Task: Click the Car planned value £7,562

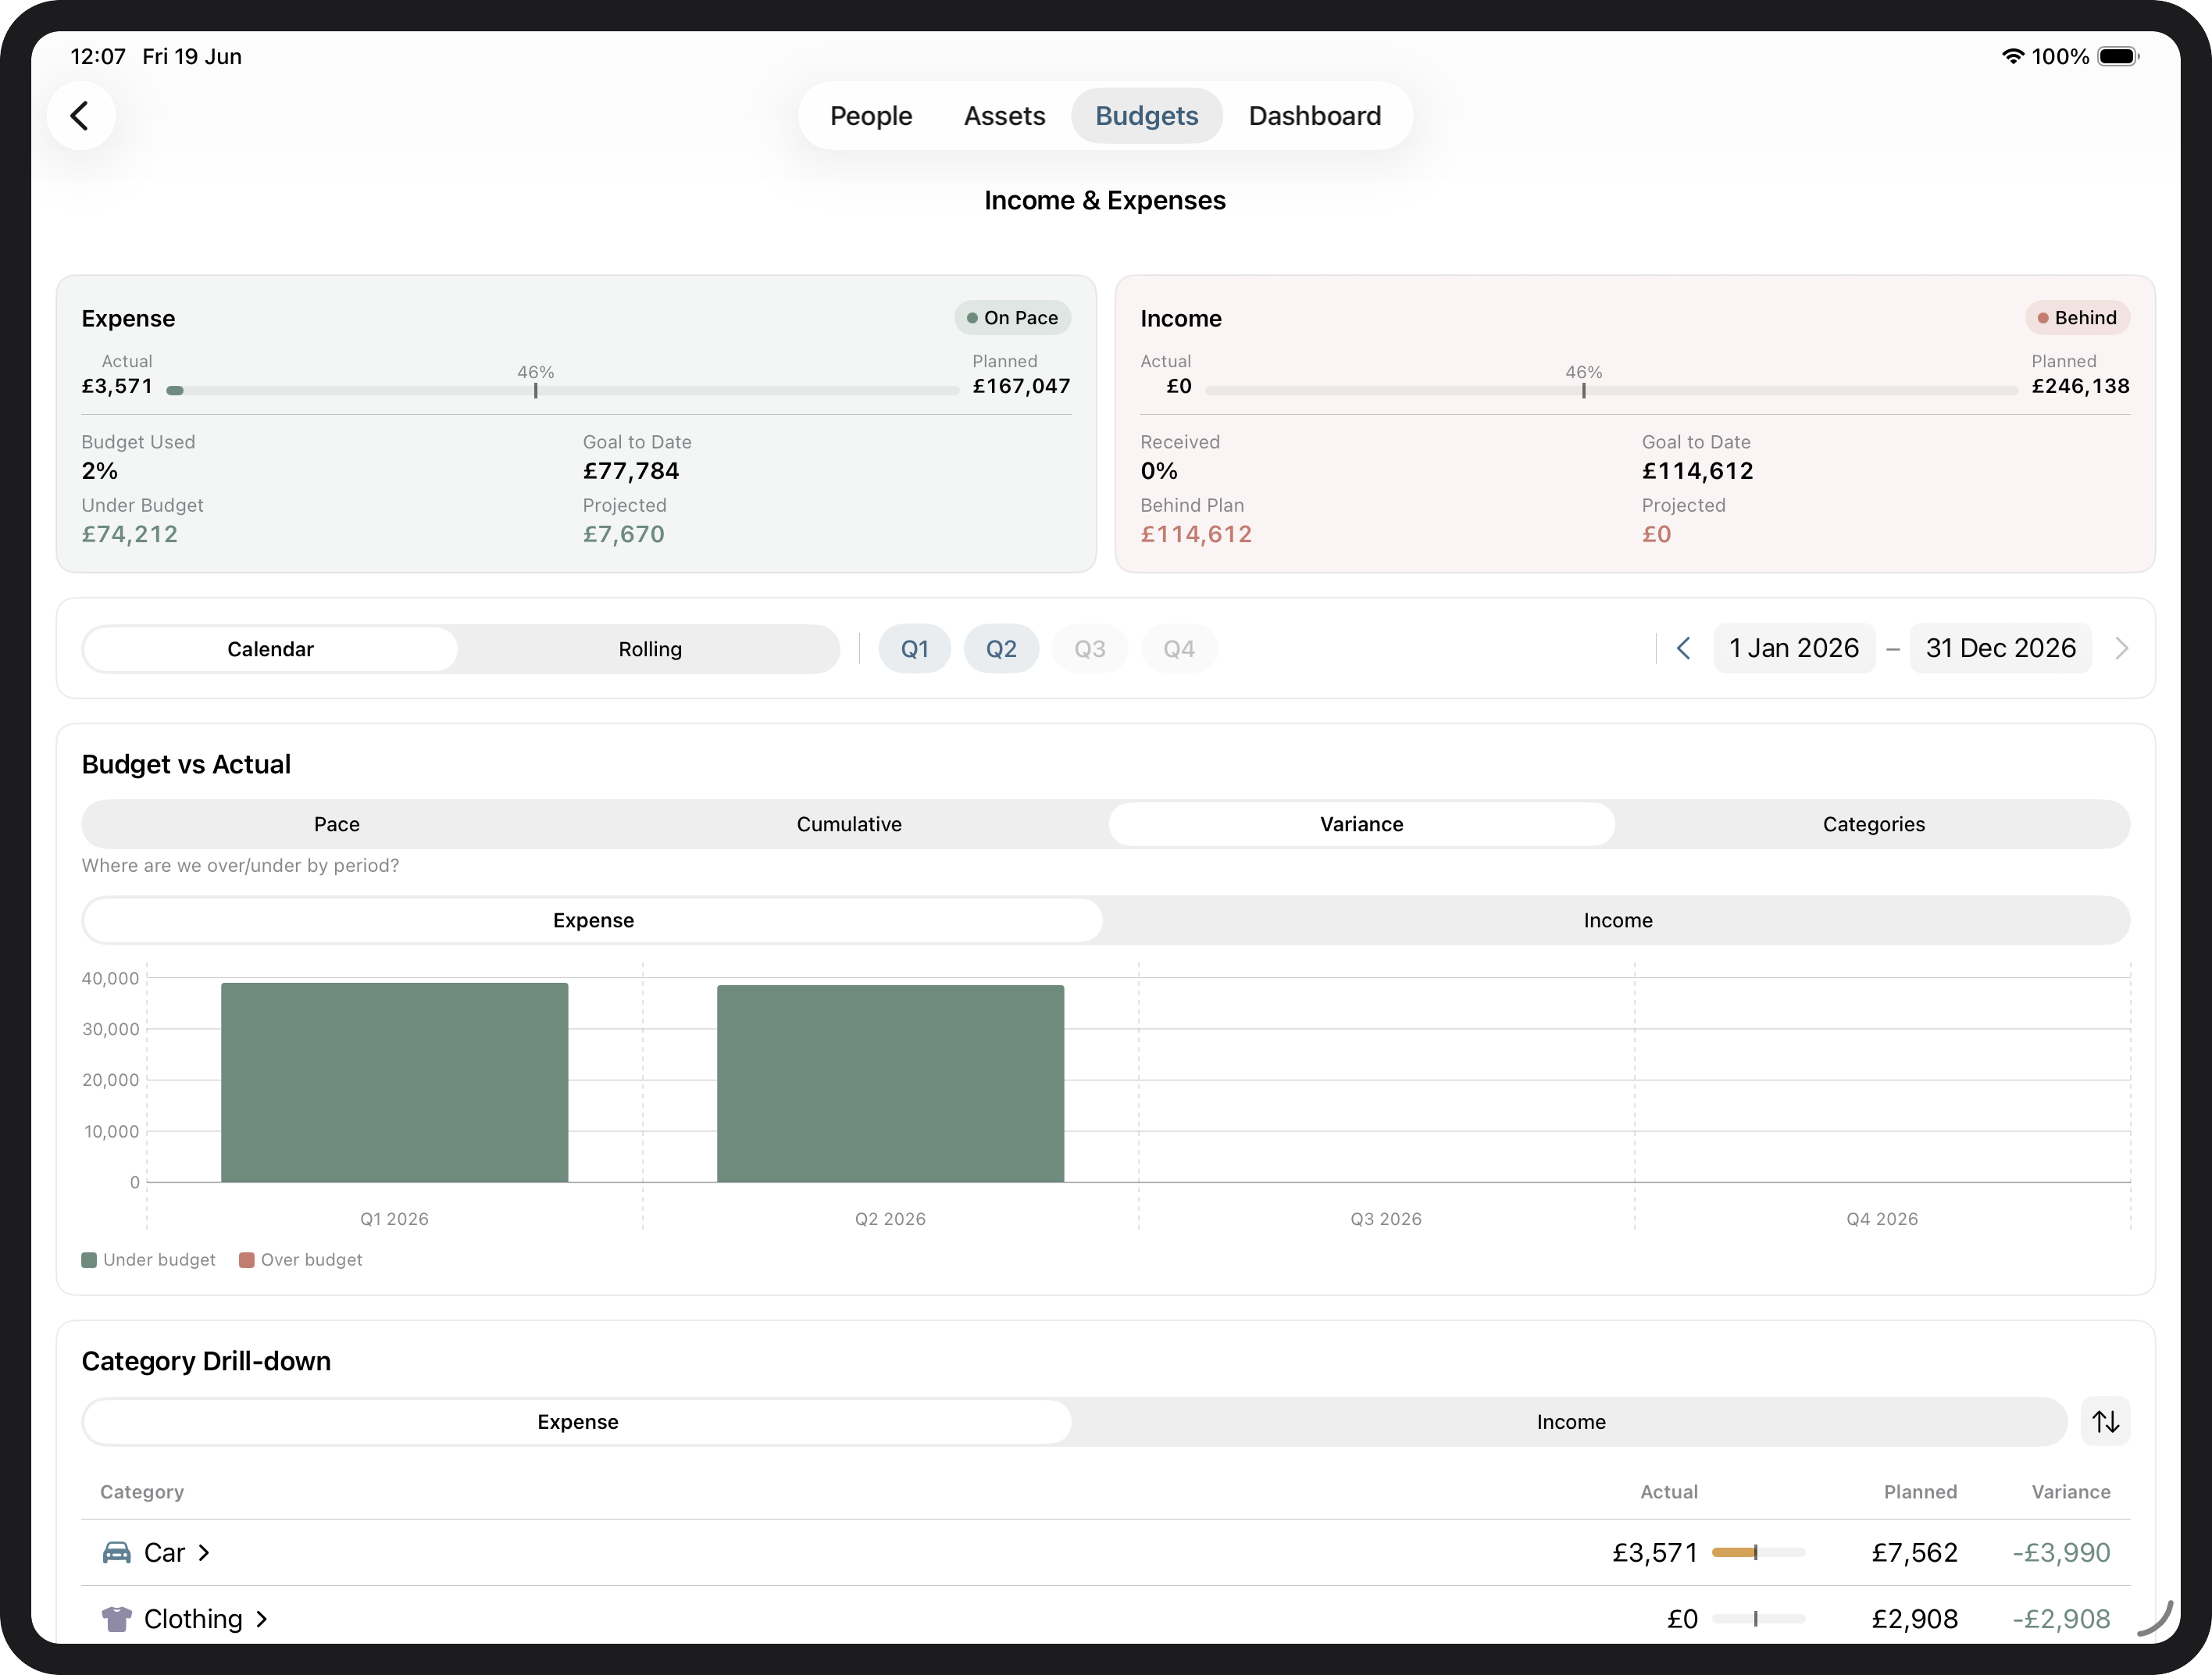Action: 1914,1552
